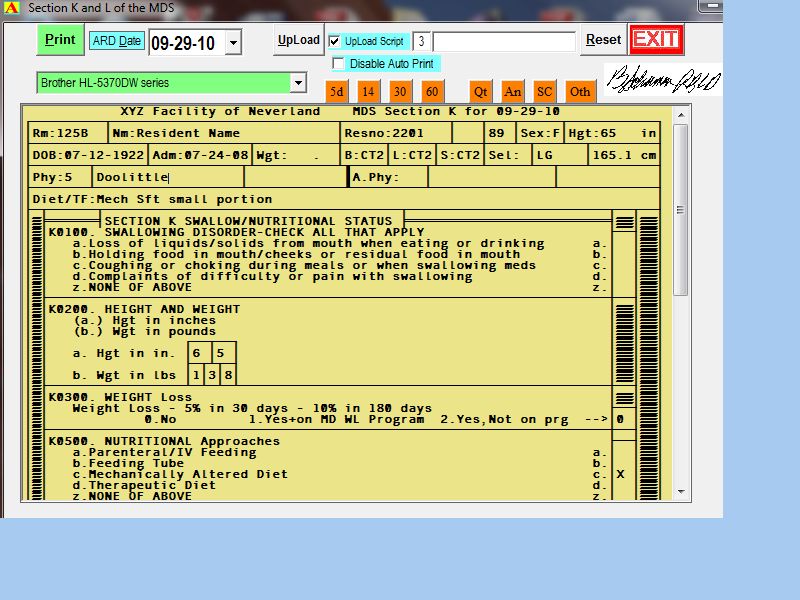Click the green Print button

60,40
